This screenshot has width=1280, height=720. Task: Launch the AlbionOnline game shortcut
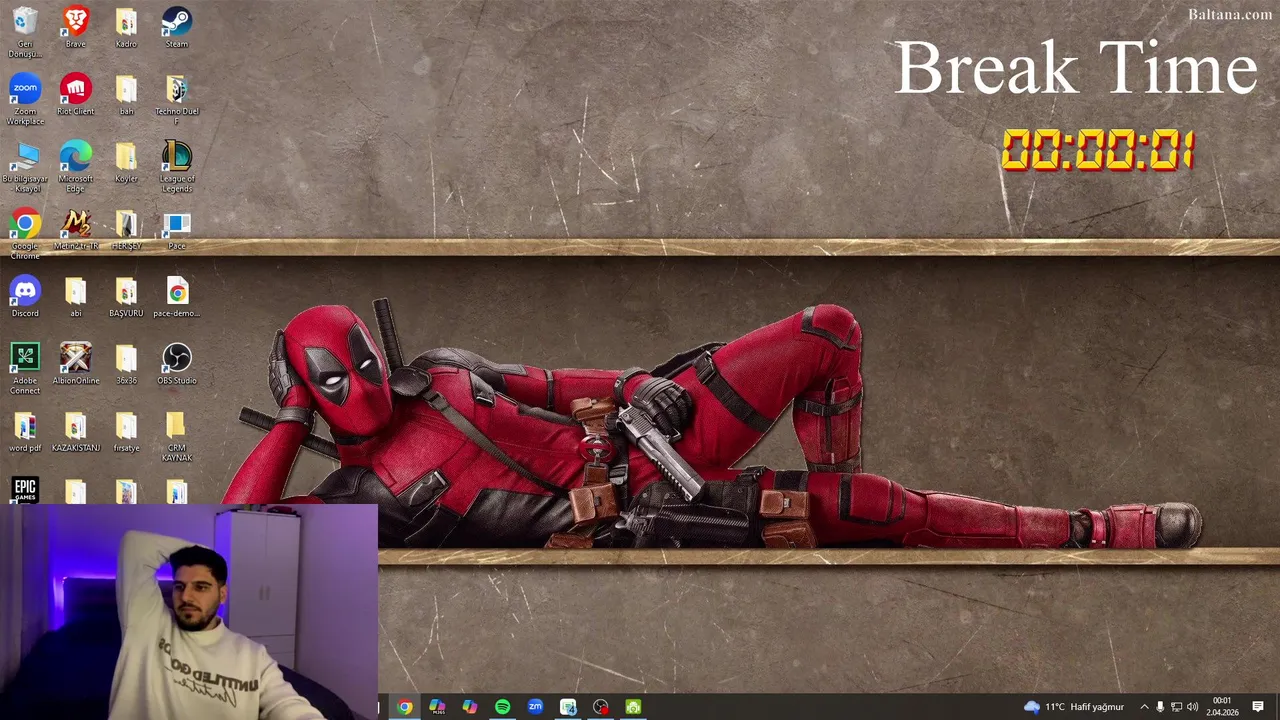point(76,364)
